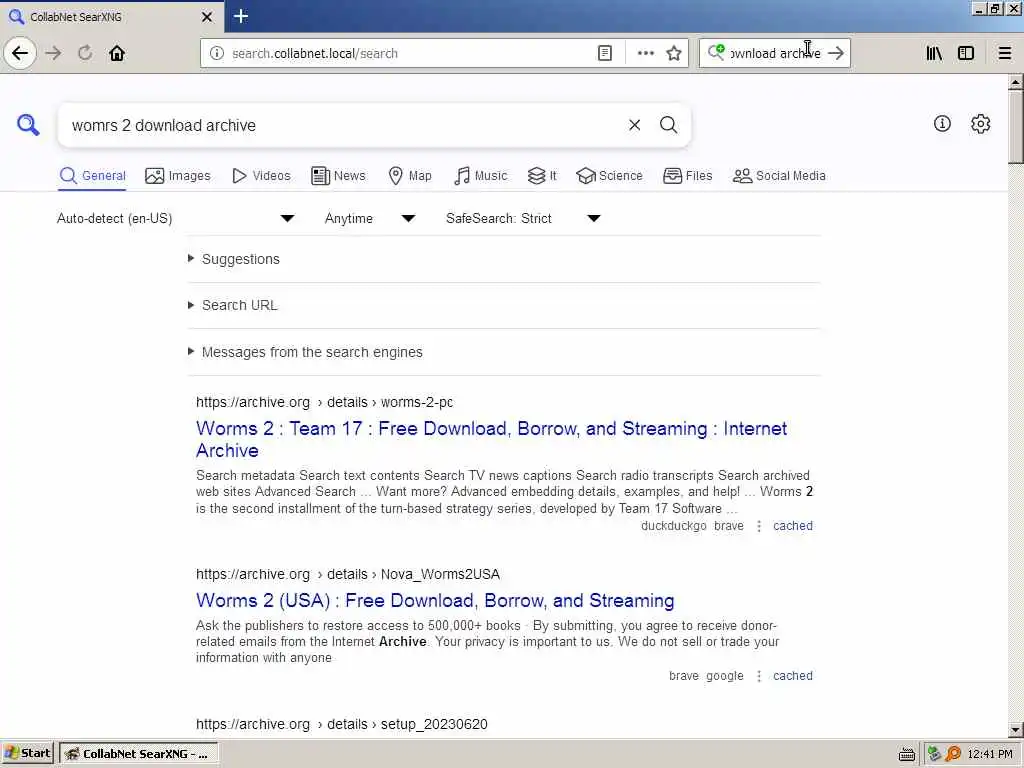Open preferences gear icon

(x=980, y=123)
